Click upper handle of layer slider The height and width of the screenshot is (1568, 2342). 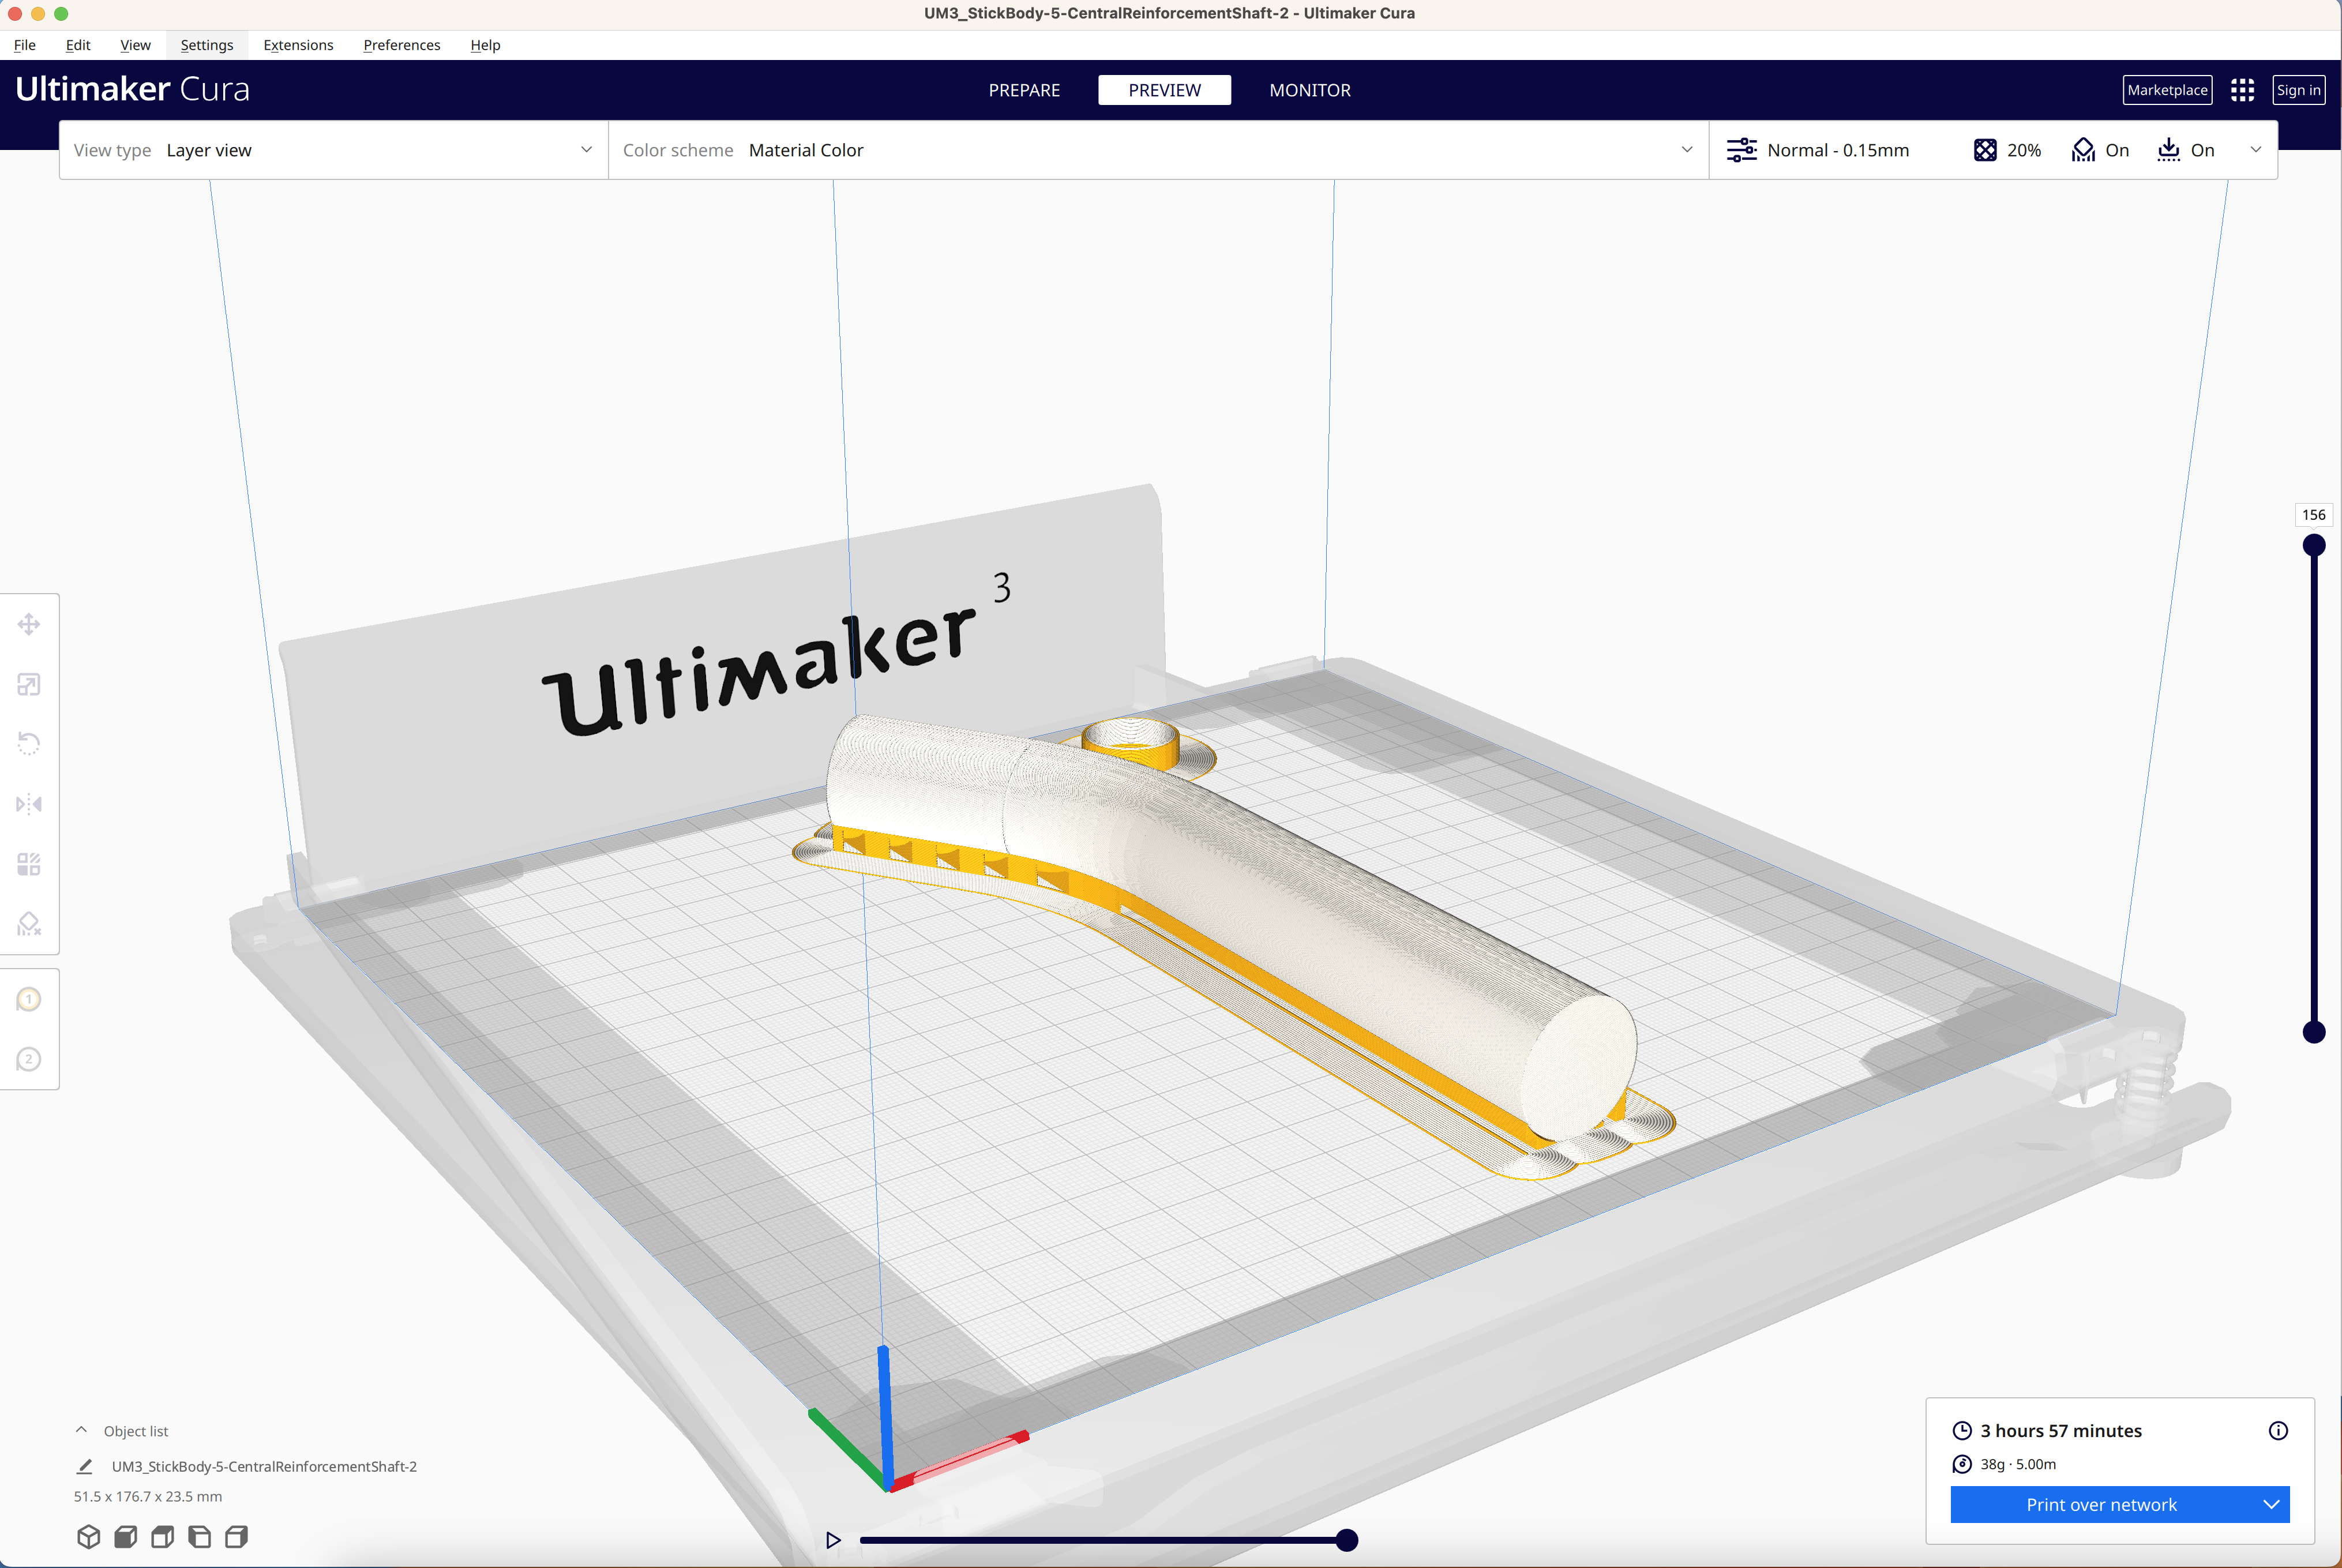tap(2313, 545)
